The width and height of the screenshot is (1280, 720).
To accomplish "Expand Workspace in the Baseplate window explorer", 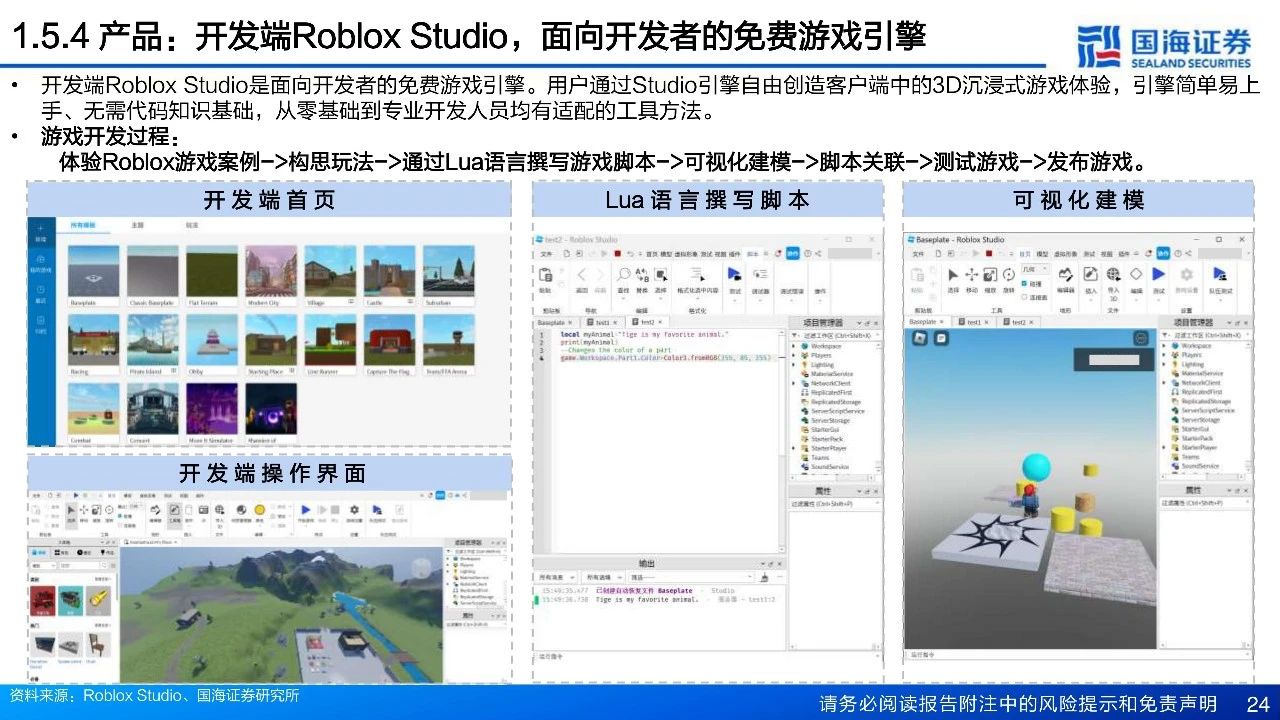I will (1164, 346).
